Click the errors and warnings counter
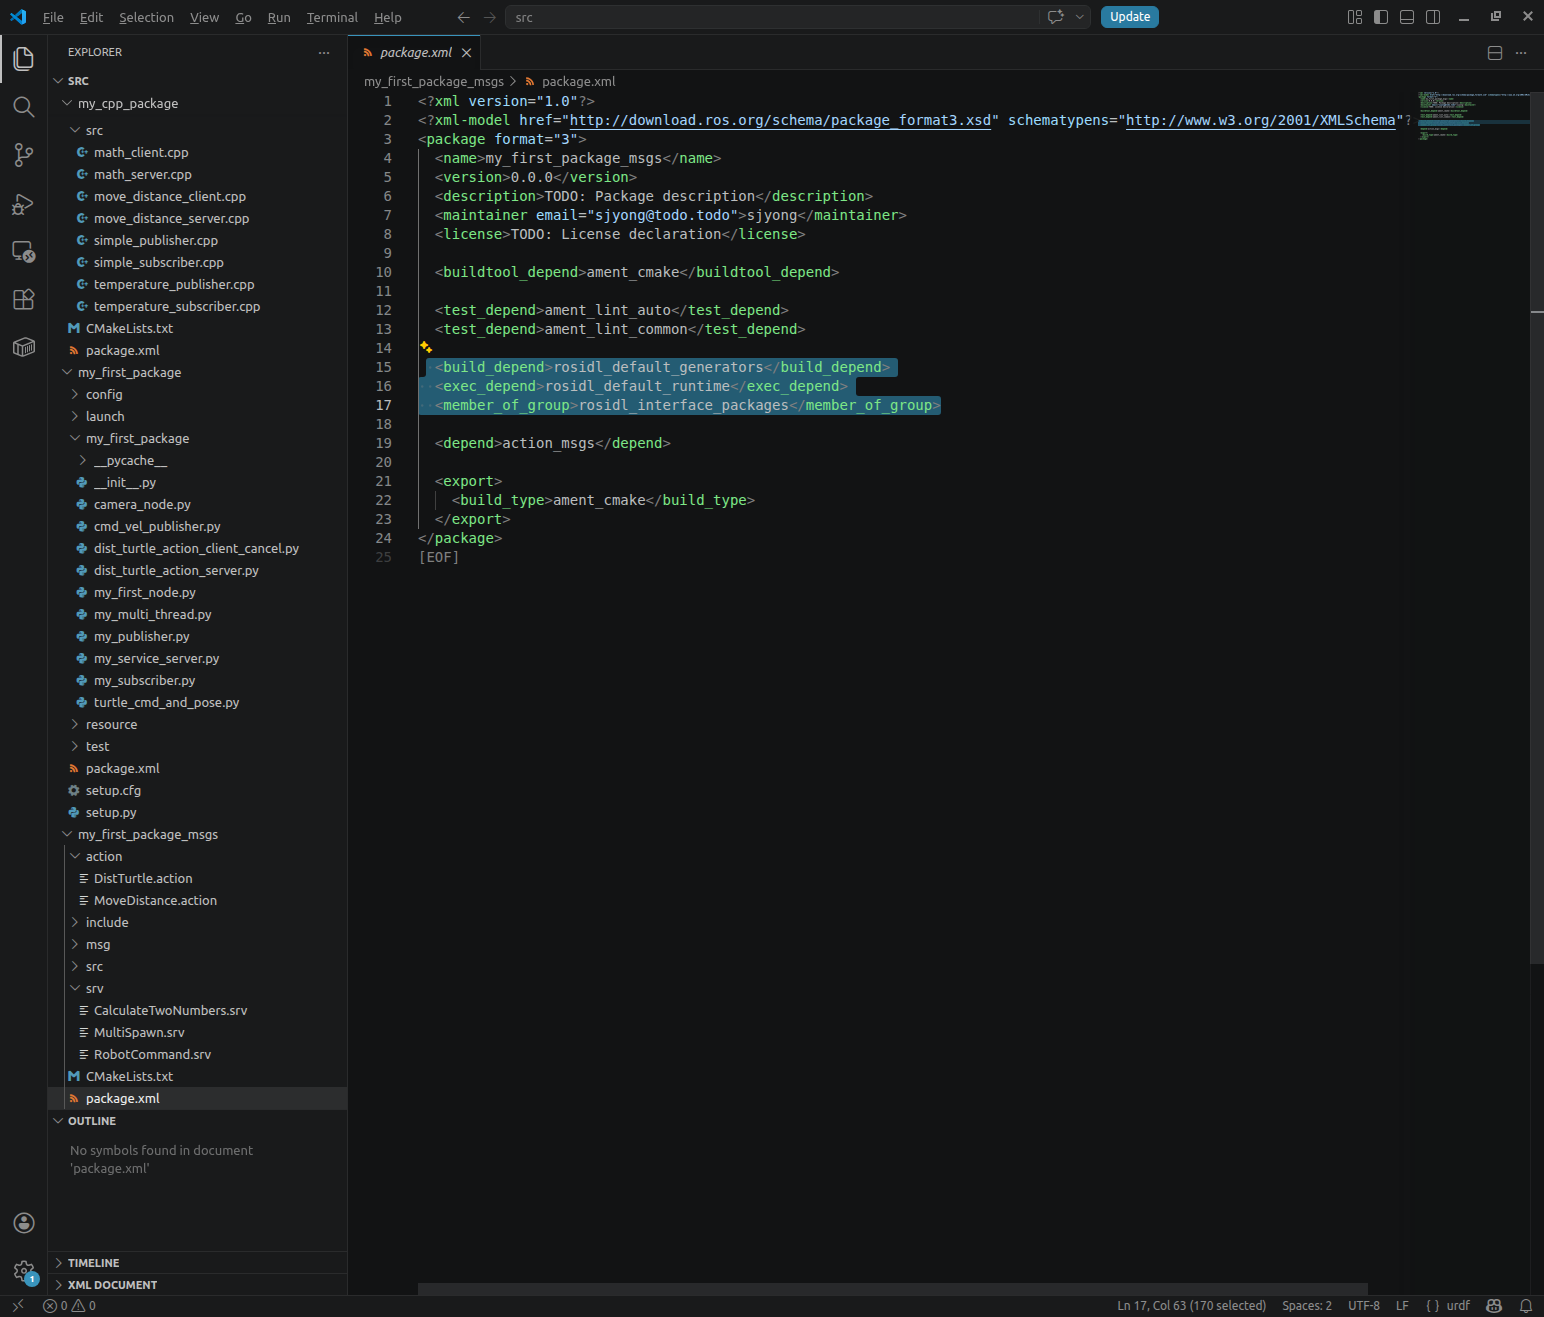Viewport: 1544px width, 1317px height. pos(69,1305)
